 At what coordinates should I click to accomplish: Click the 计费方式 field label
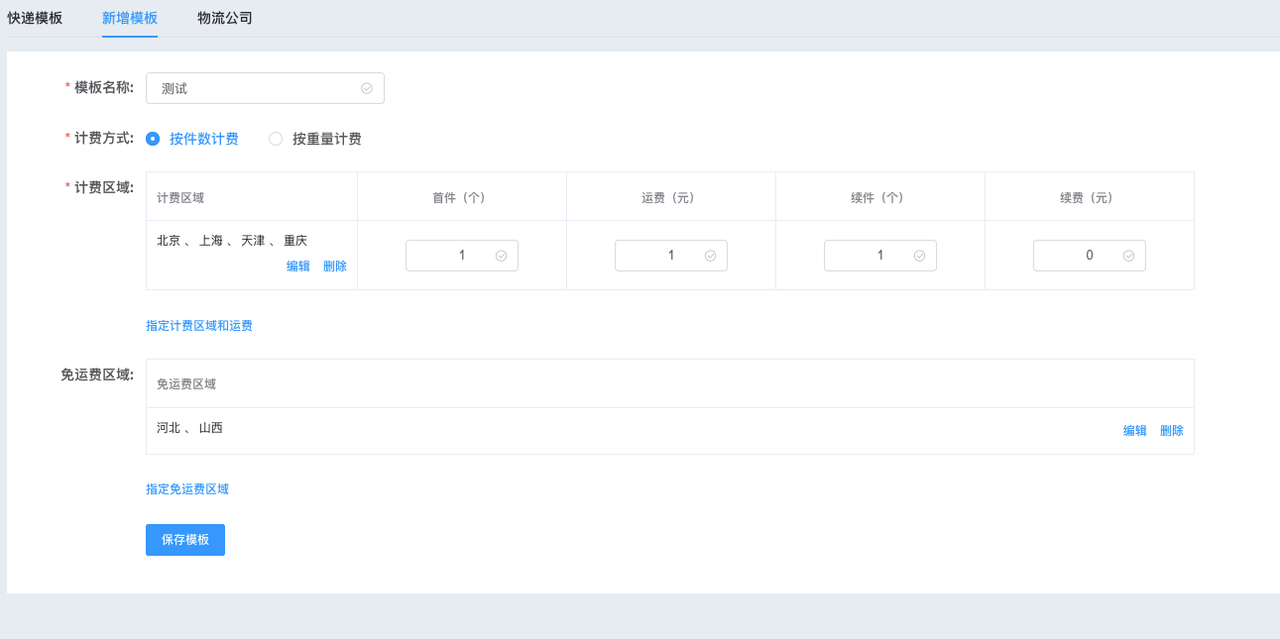[104, 138]
